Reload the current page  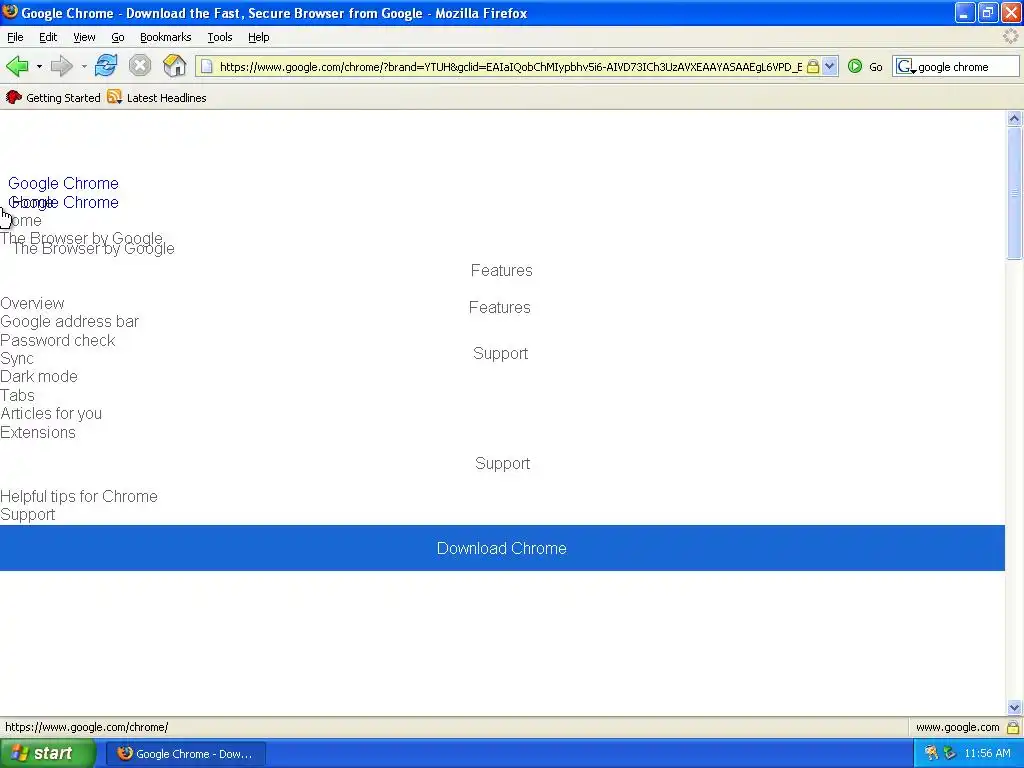pos(106,66)
